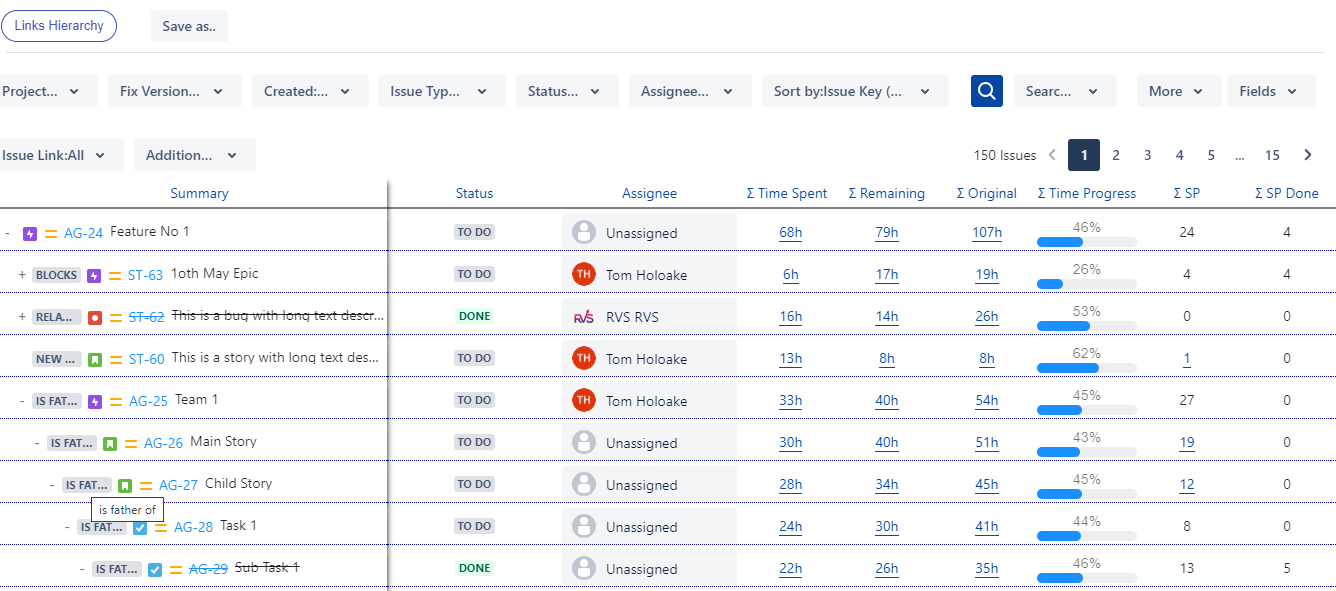This screenshot has width=1336, height=591.
Task: Click the Save as.. button
Action: coord(188,26)
